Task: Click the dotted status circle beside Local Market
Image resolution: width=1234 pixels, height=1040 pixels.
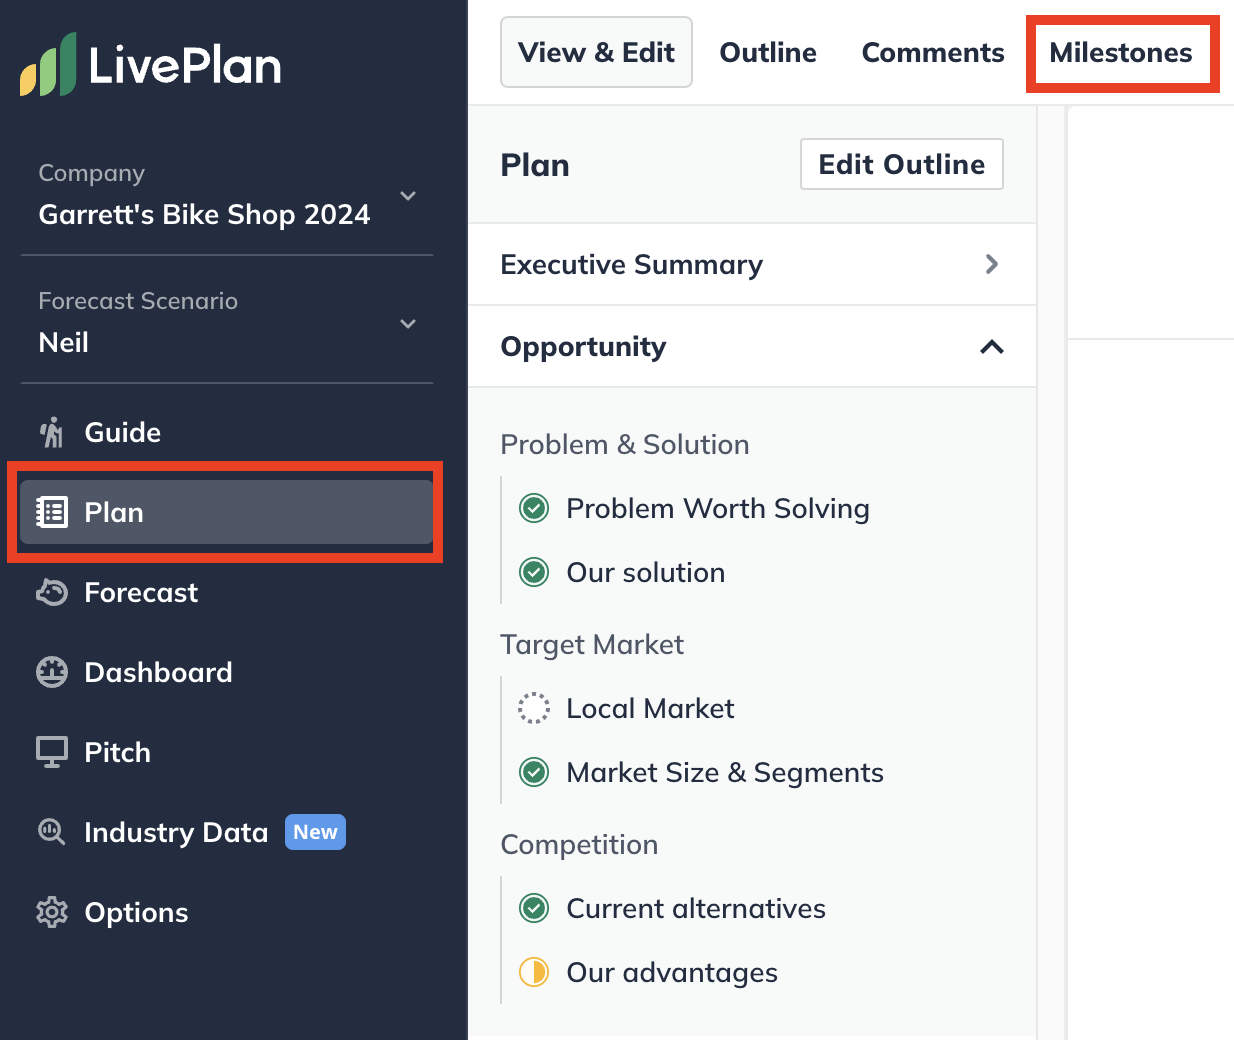Action: tap(534, 708)
